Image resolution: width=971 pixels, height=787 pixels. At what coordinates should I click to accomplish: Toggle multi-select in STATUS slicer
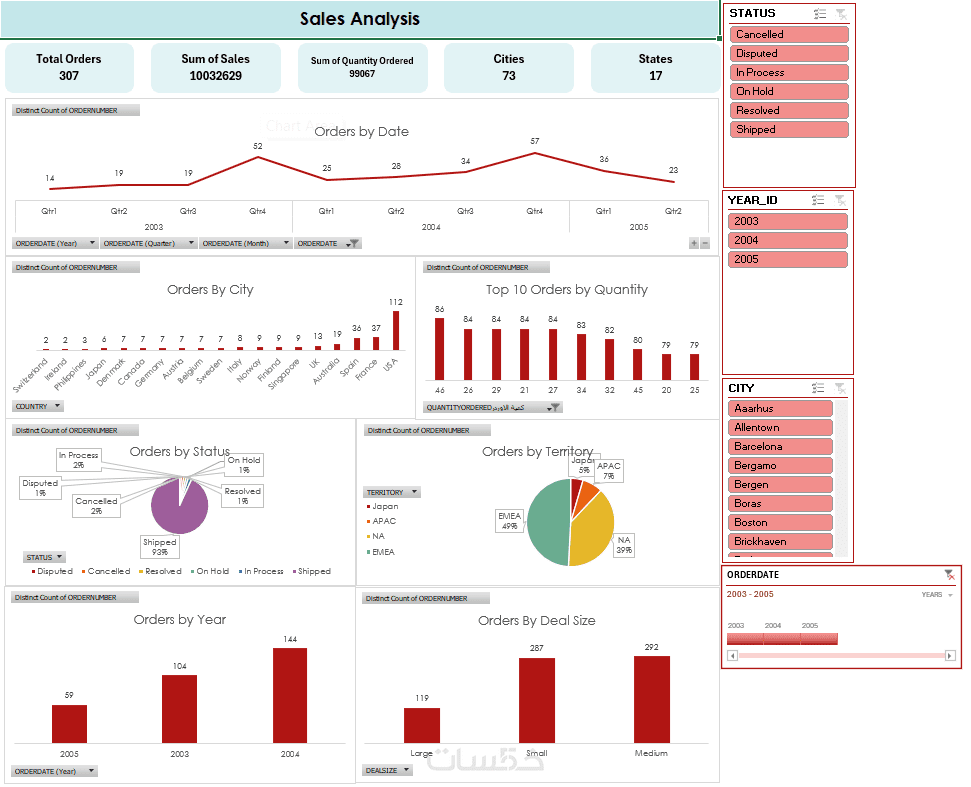click(x=820, y=14)
